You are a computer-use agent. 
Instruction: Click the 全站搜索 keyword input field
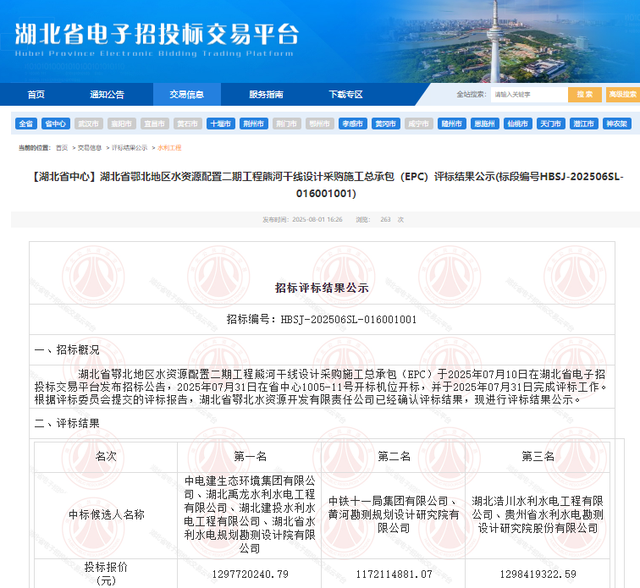point(529,94)
